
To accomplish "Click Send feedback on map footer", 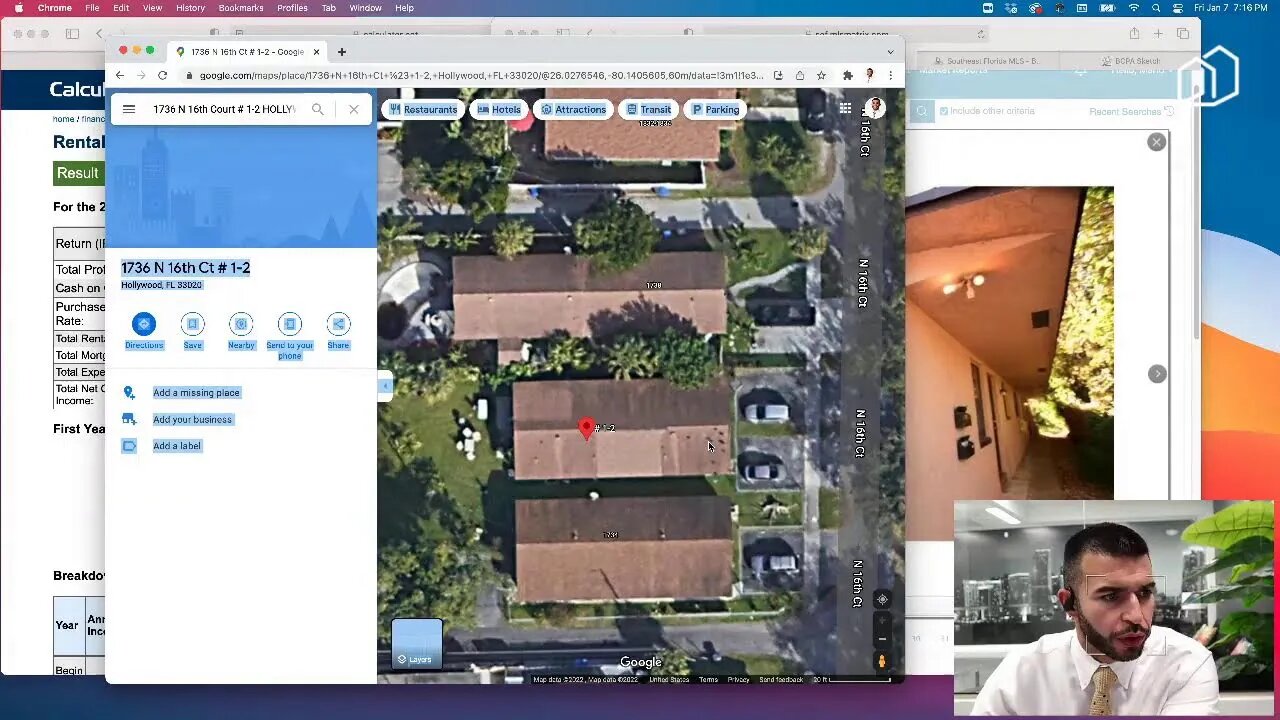I will point(781,680).
